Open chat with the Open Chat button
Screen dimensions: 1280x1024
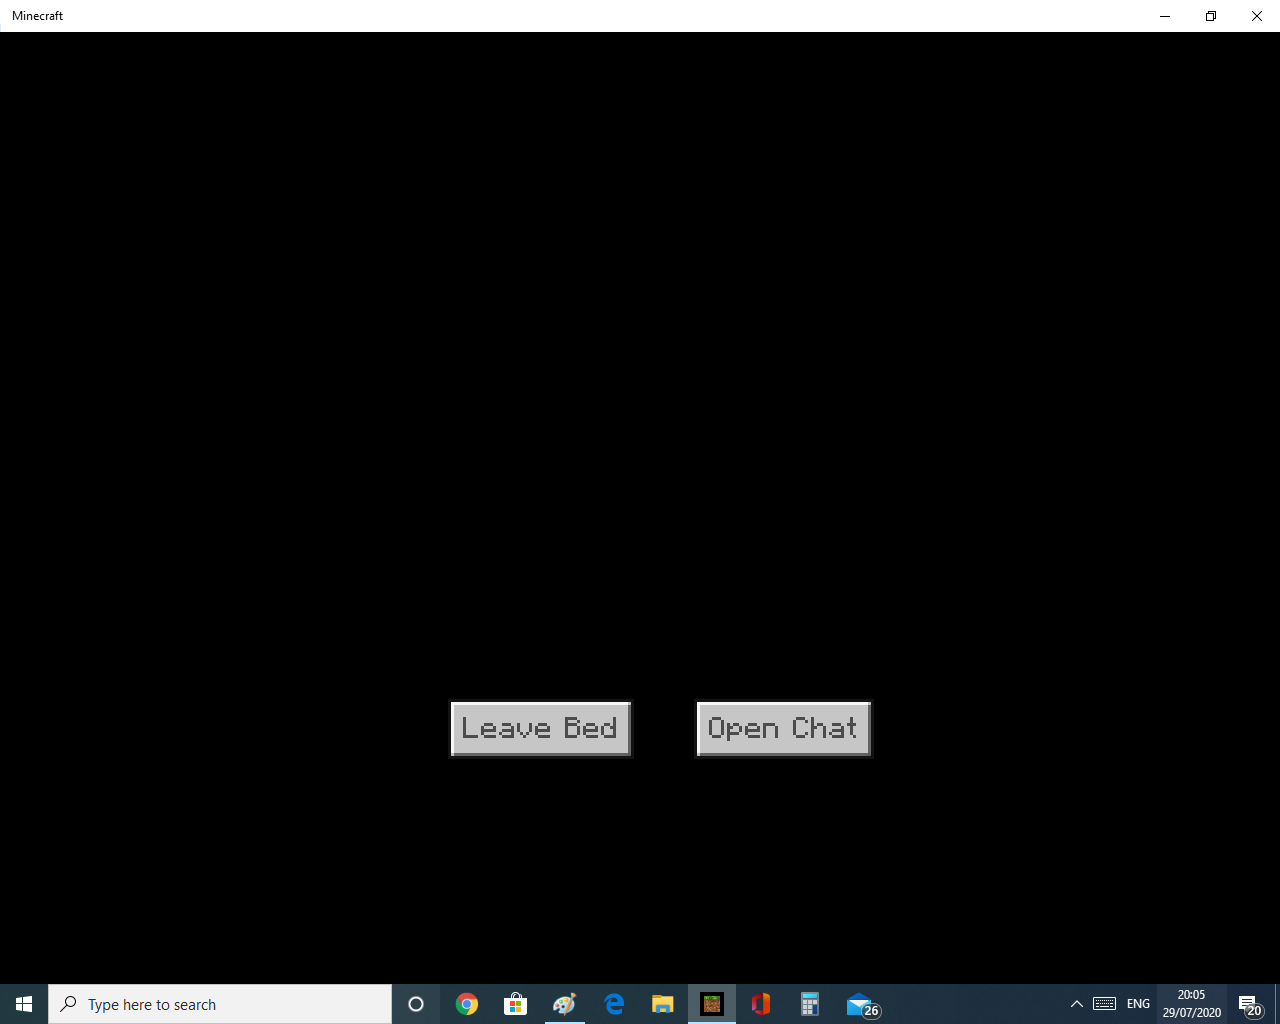(x=784, y=729)
